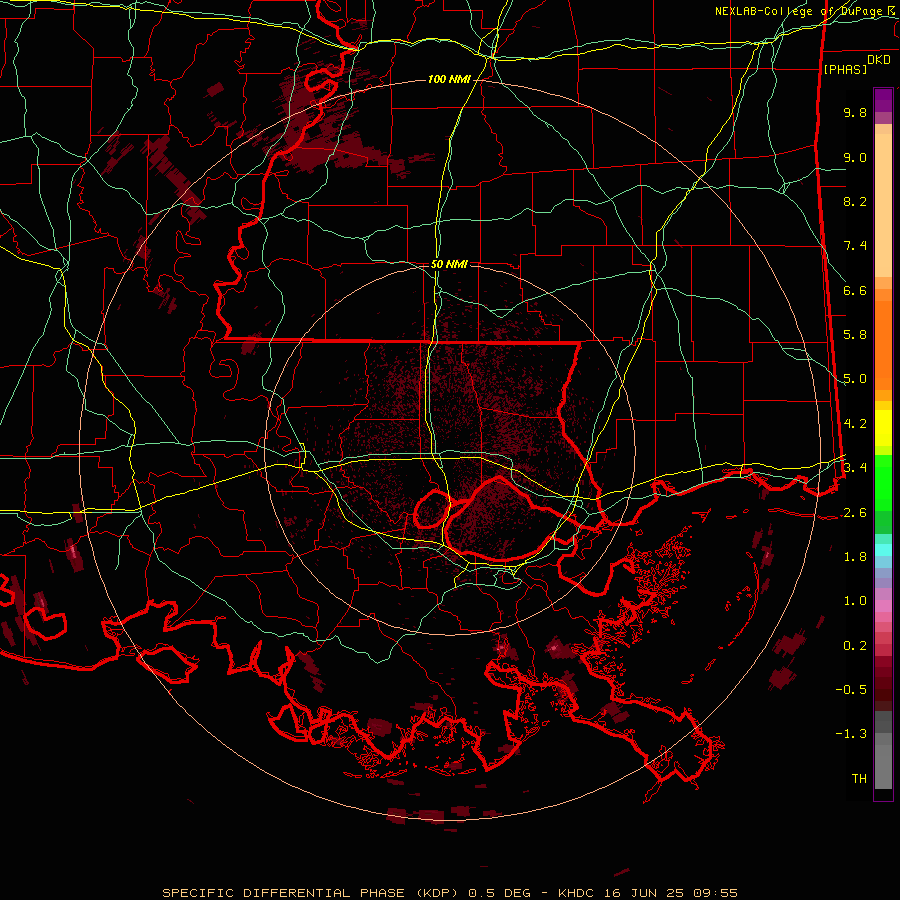Image resolution: width=900 pixels, height=900 pixels.
Task: Click the "0.5 DEG" elevation angle text
Action: (x=499, y=893)
